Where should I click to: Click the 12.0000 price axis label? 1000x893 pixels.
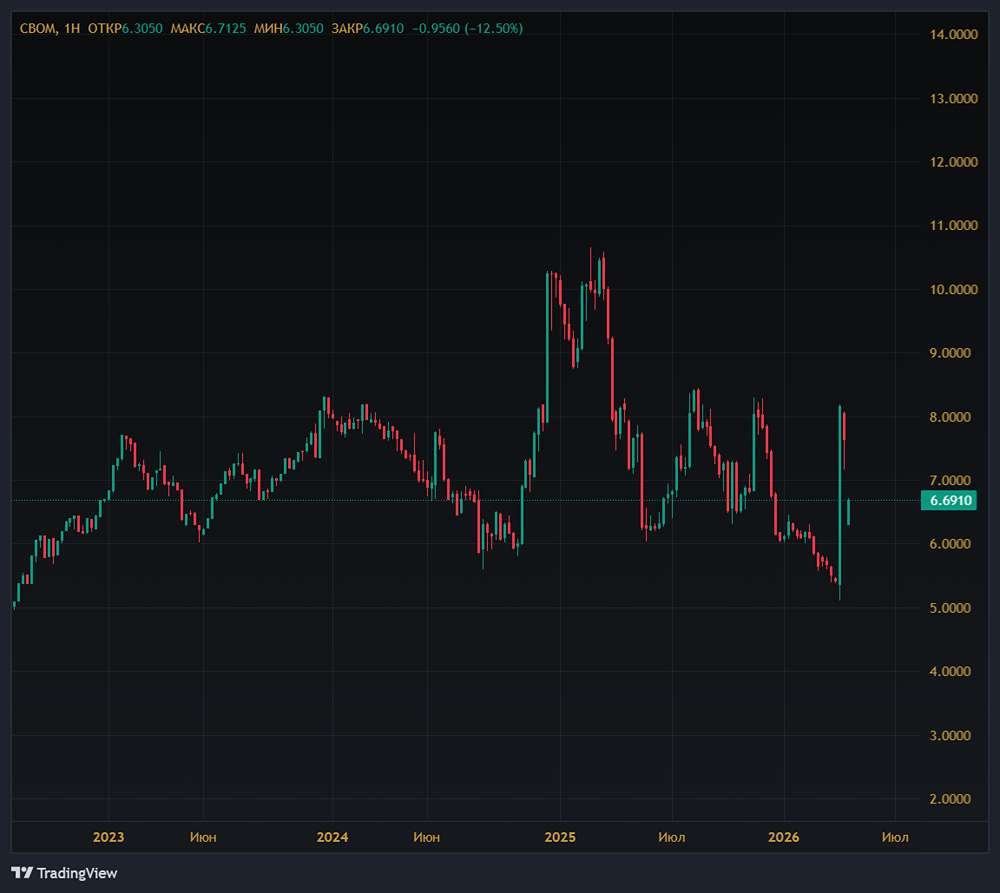point(953,162)
